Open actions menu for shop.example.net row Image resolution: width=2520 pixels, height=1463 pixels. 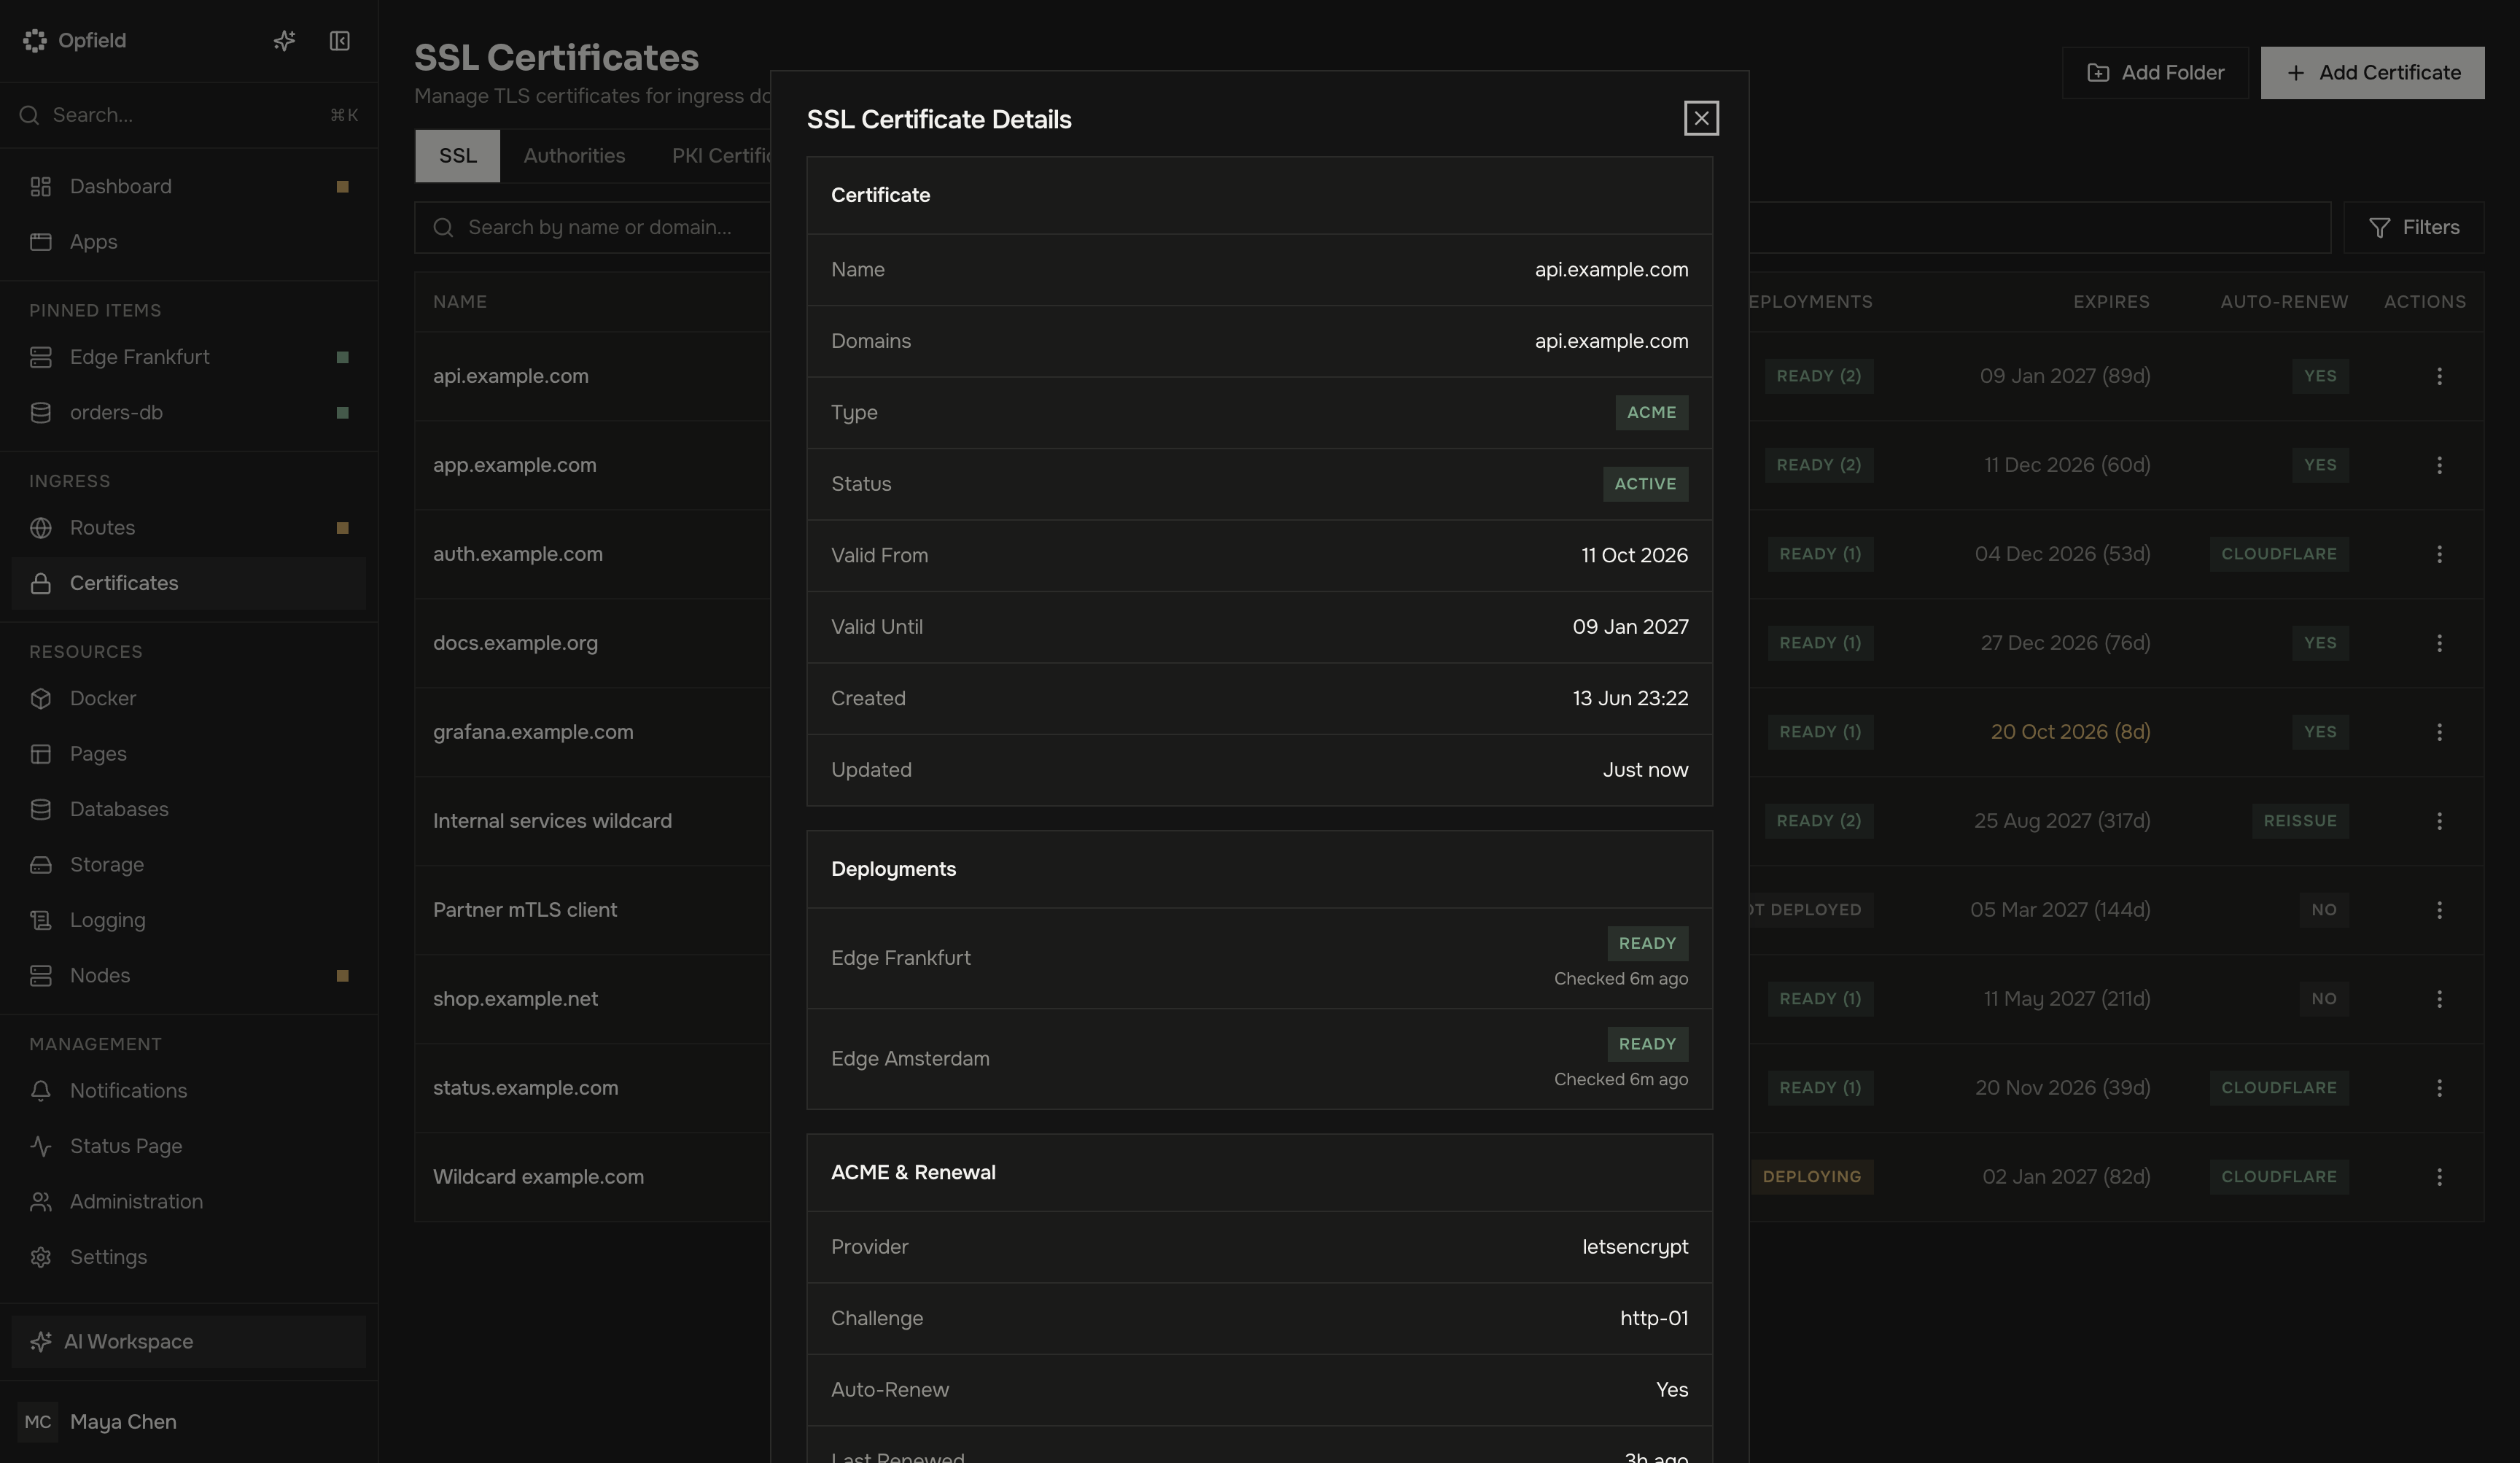coord(2439,999)
